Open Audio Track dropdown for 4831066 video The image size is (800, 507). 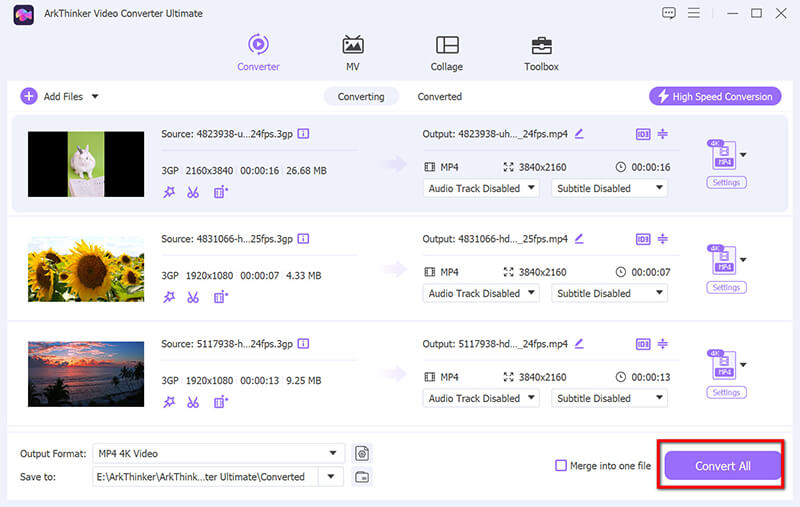click(x=481, y=293)
